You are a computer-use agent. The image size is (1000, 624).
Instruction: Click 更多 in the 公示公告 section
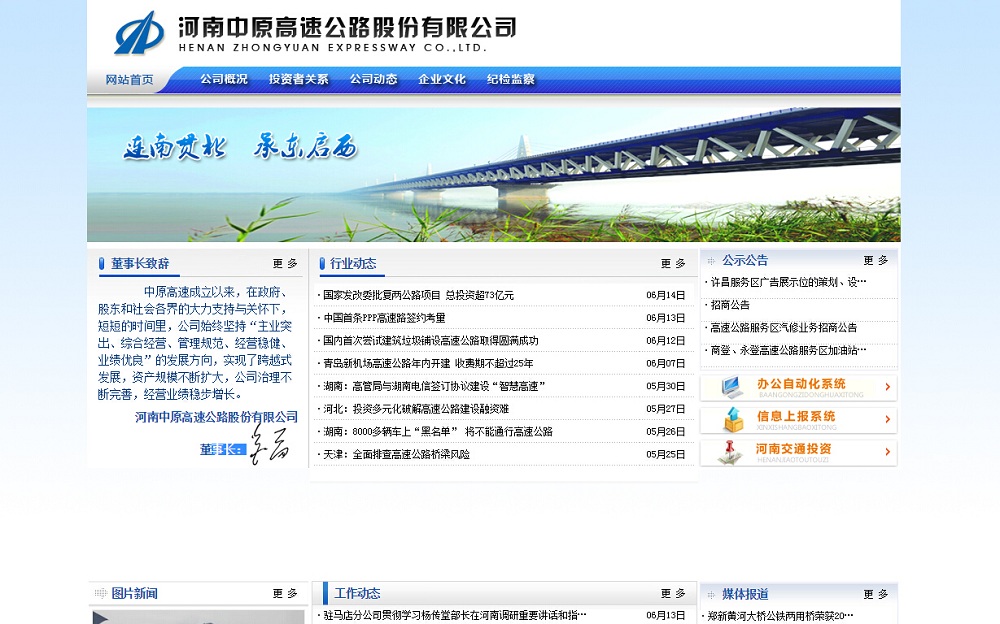876,260
